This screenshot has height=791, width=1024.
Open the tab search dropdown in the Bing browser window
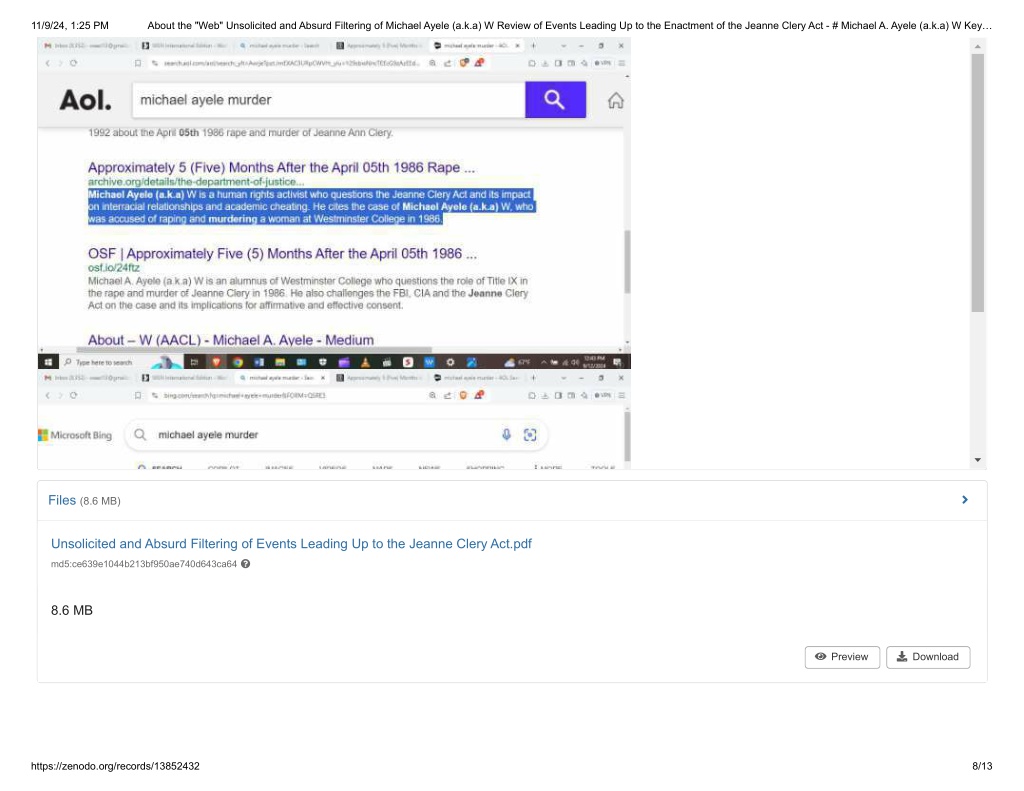563,378
